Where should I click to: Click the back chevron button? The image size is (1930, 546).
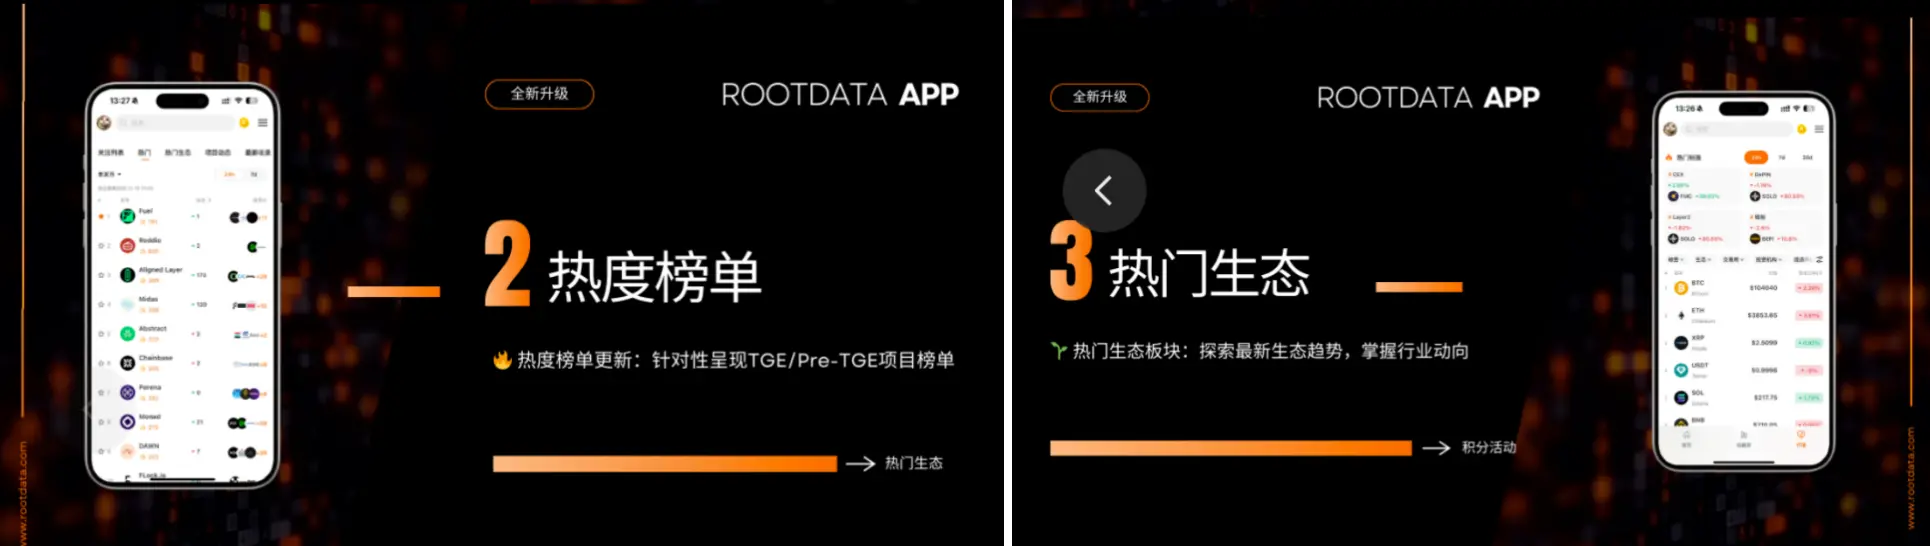pyautogui.click(x=1104, y=191)
